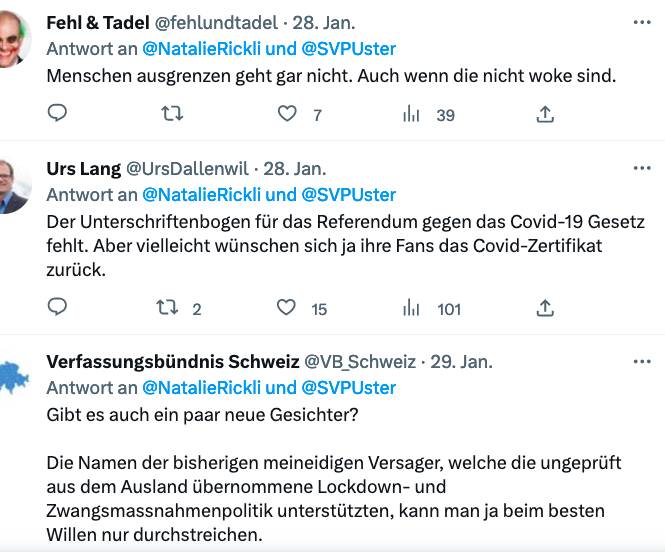Share the Fehl & Tadel tweet
The image size is (665, 552).
pos(545,114)
